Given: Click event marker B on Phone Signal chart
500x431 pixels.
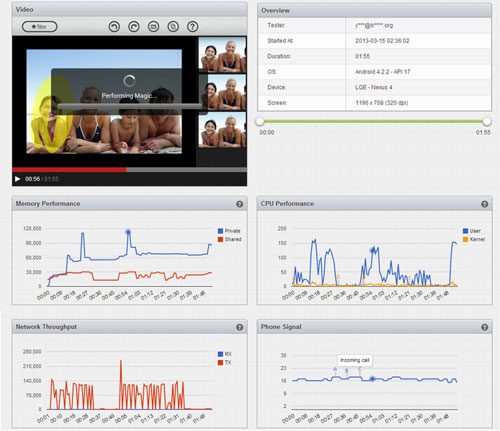Looking at the screenshot, I should (x=347, y=371).
